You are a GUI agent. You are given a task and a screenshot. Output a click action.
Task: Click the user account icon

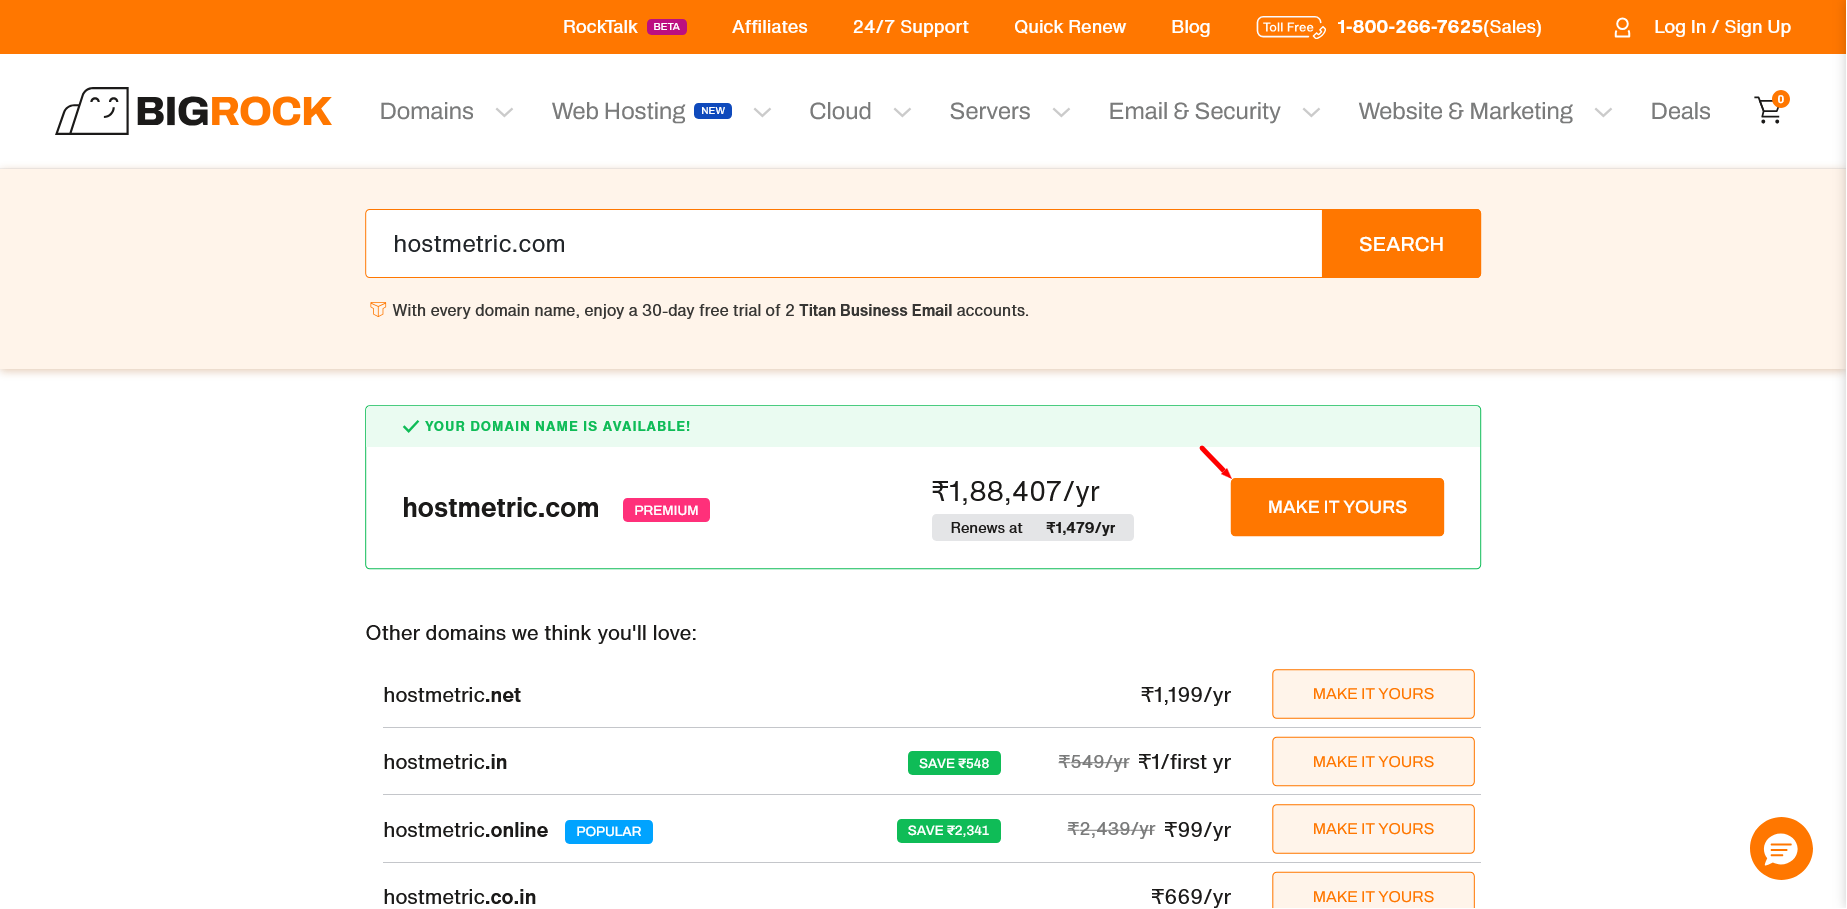(x=1622, y=28)
